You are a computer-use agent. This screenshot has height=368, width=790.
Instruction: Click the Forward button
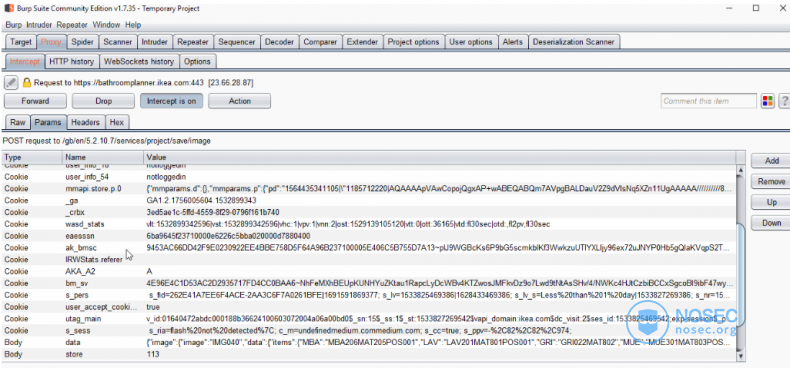pos(35,101)
